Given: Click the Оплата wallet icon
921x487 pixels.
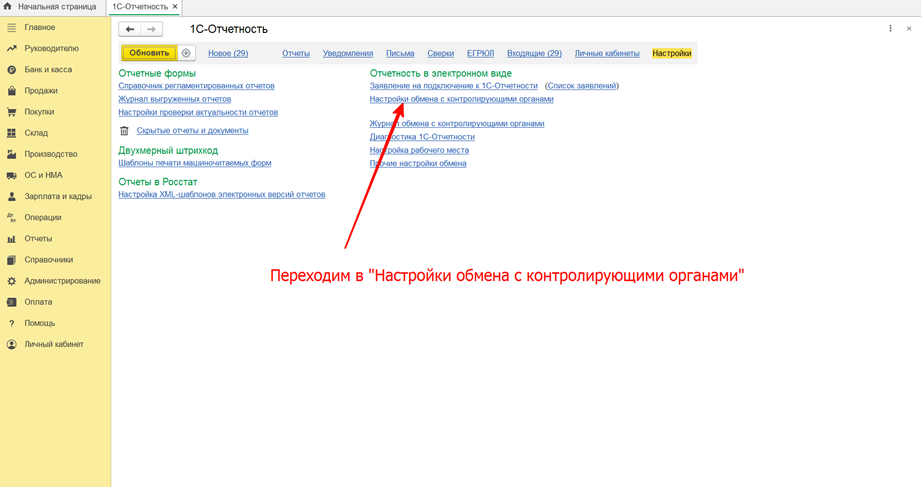Looking at the screenshot, I should tap(11, 303).
